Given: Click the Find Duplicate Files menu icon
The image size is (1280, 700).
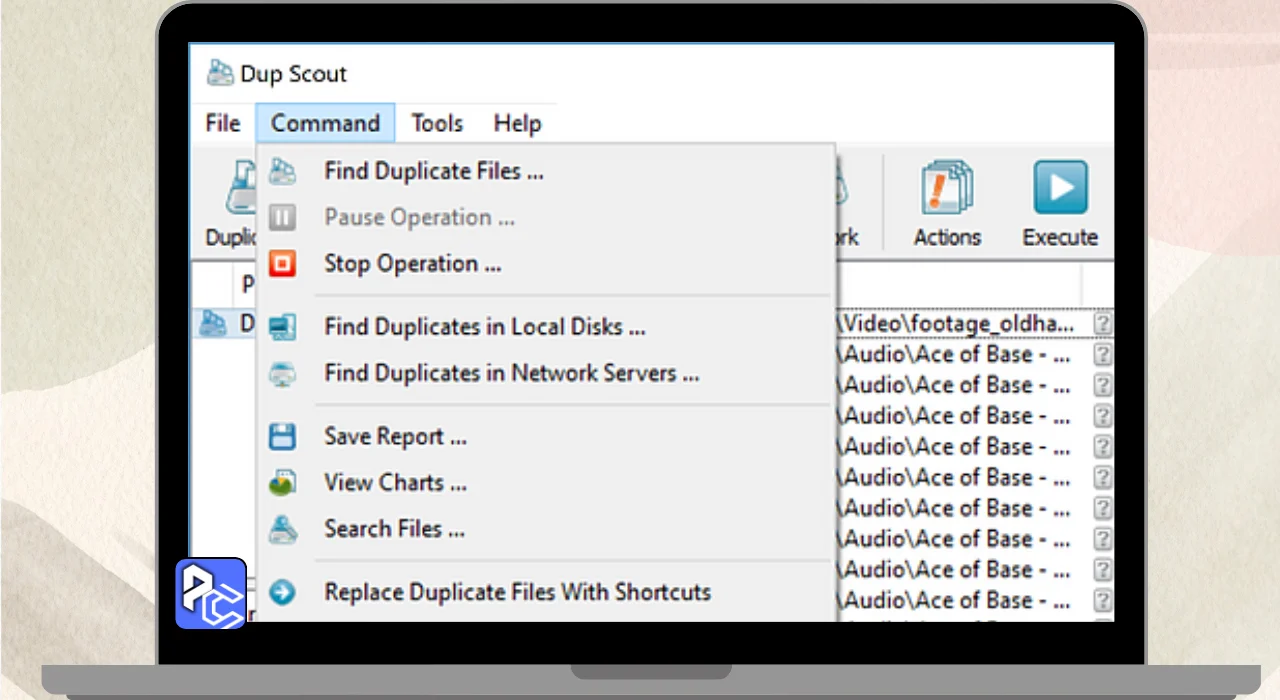Looking at the screenshot, I should click(x=283, y=171).
